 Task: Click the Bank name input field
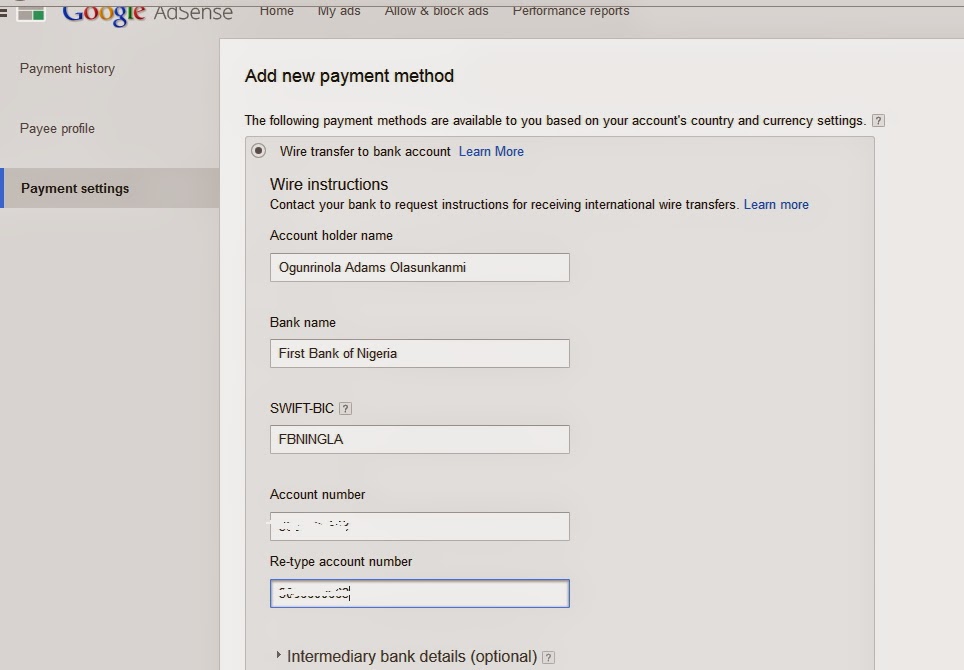click(x=420, y=353)
